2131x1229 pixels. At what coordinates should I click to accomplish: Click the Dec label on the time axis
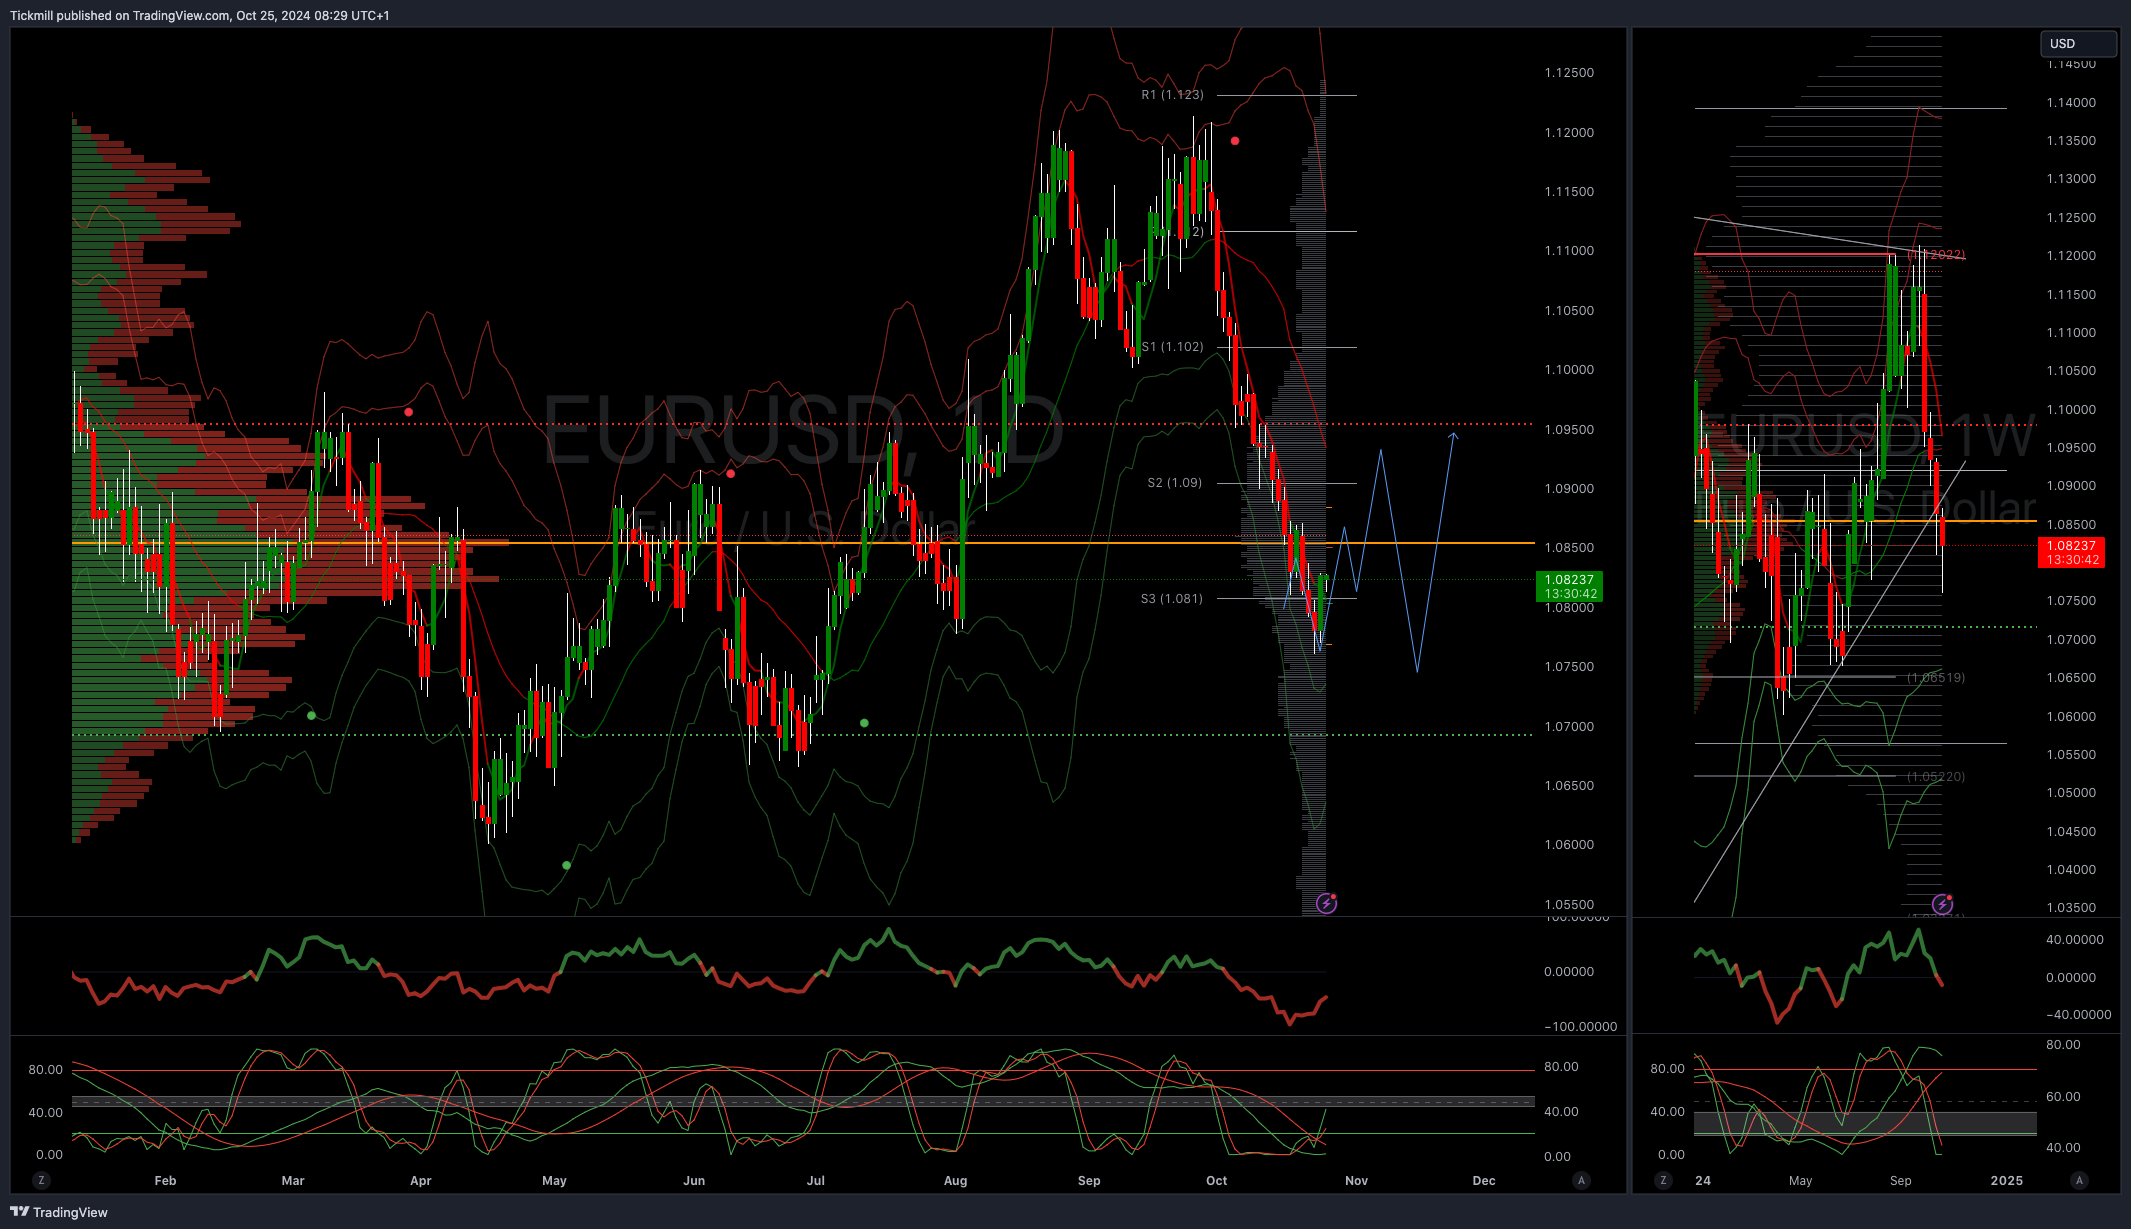pyautogui.click(x=1484, y=1181)
